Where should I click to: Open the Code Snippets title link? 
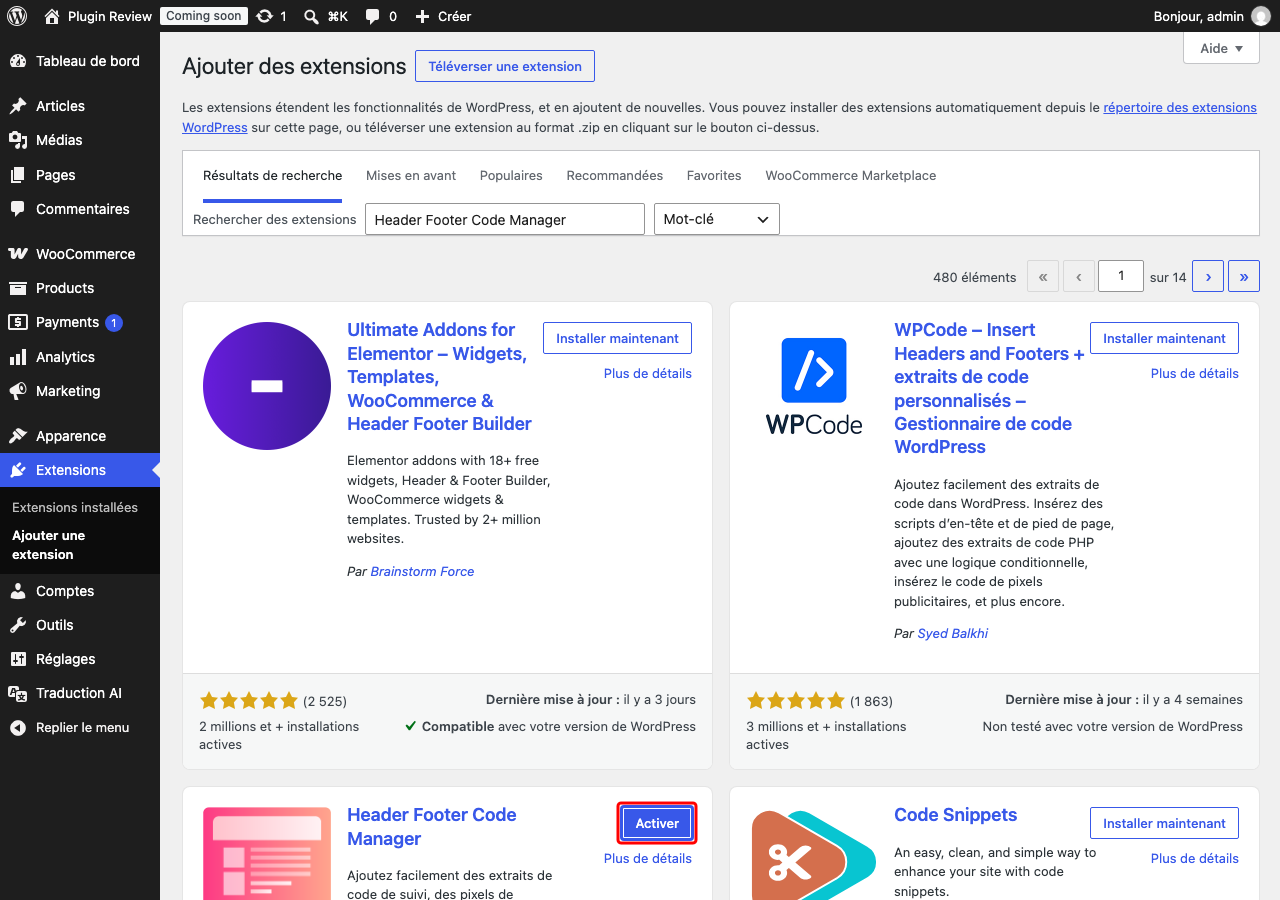(x=956, y=815)
